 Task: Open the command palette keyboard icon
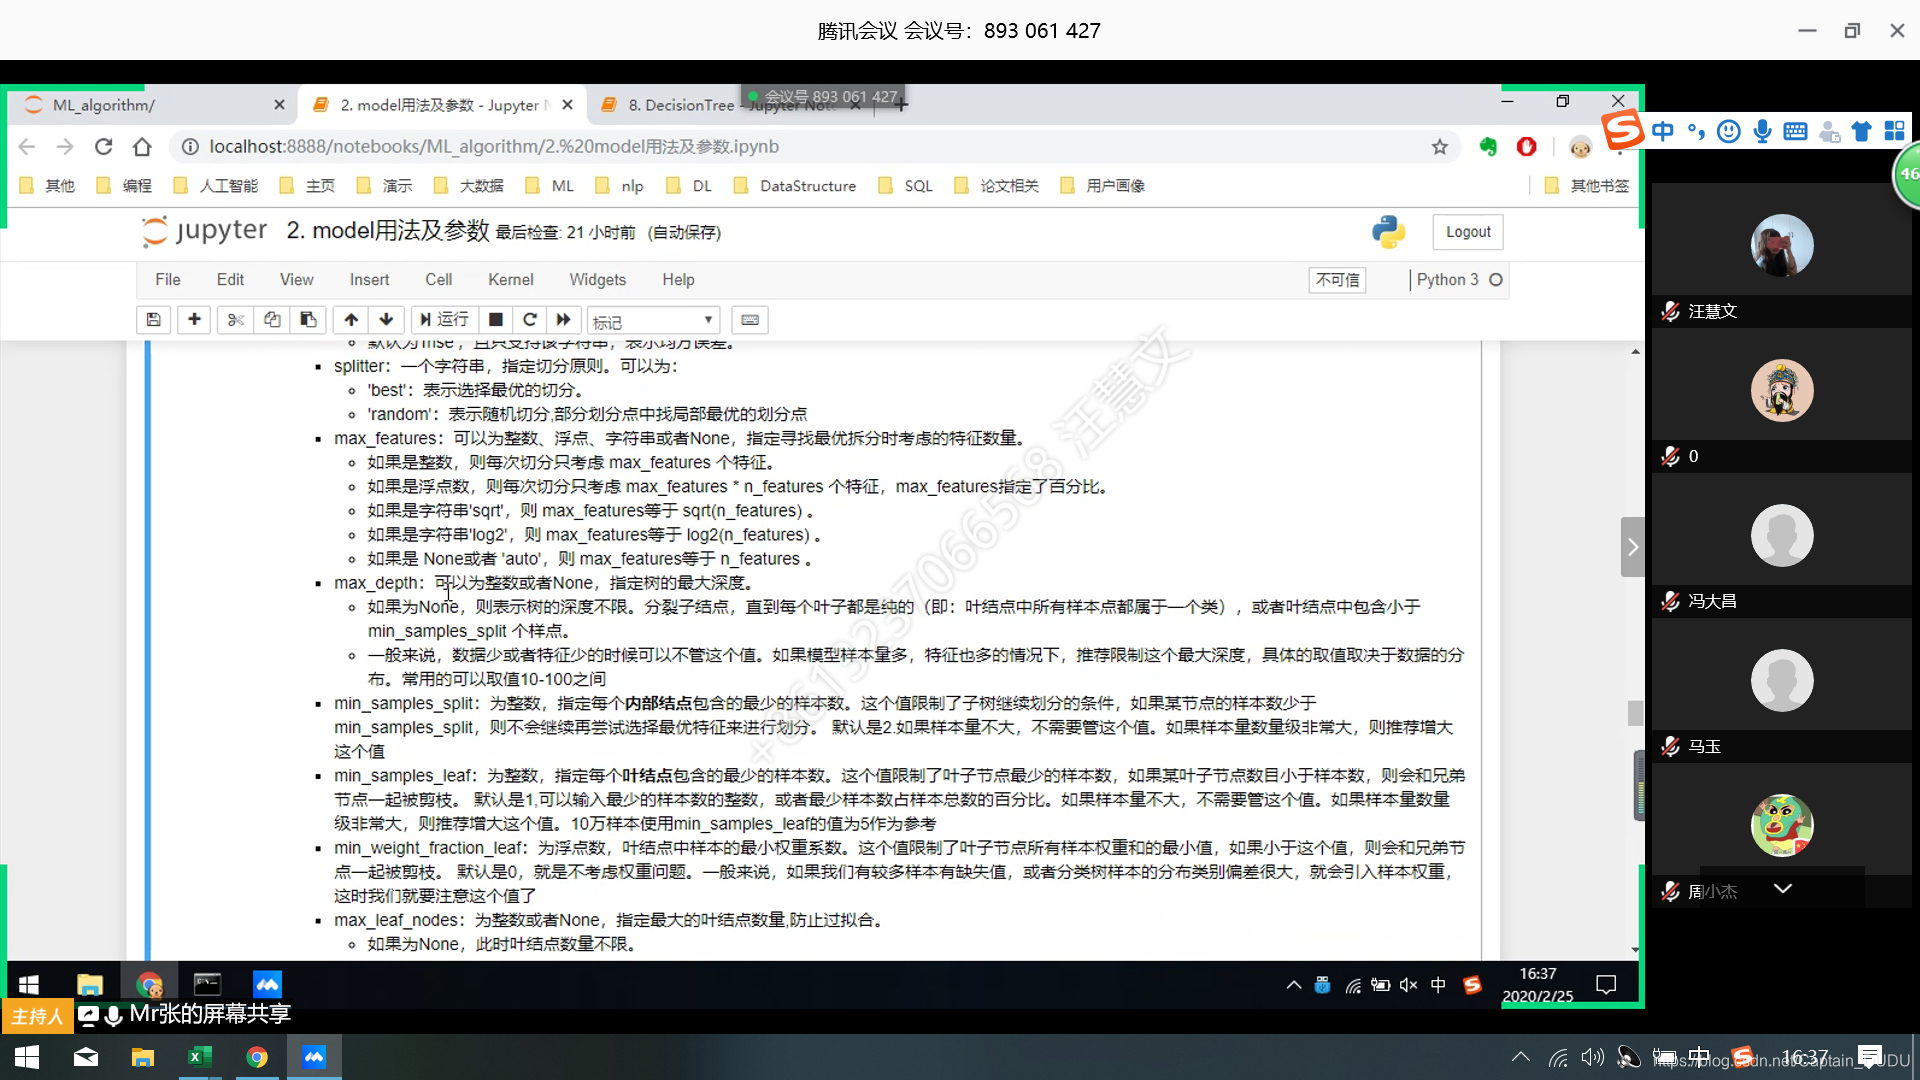click(750, 320)
